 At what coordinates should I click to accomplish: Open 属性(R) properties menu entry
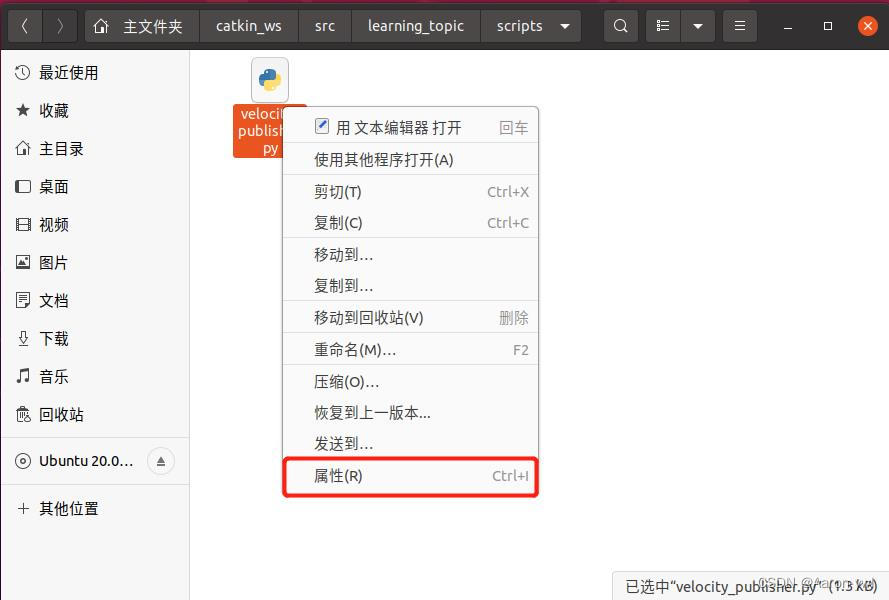click(410, 476)
